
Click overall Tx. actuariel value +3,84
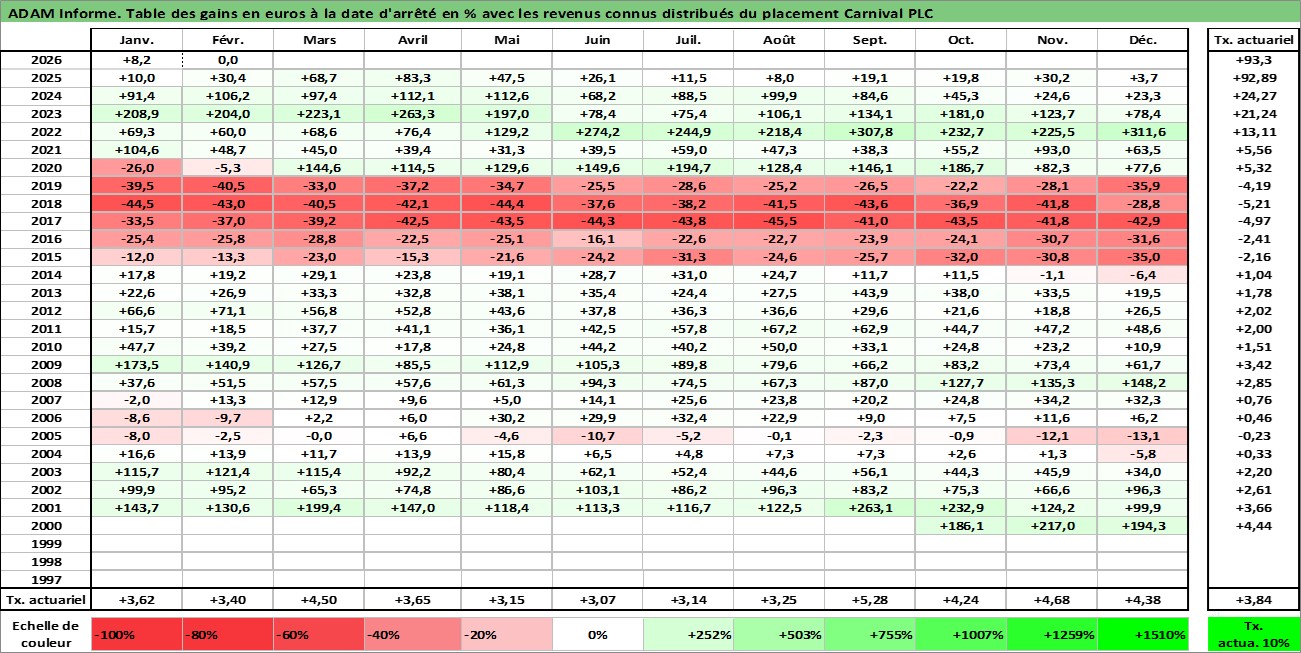[x=1253, y=600]
